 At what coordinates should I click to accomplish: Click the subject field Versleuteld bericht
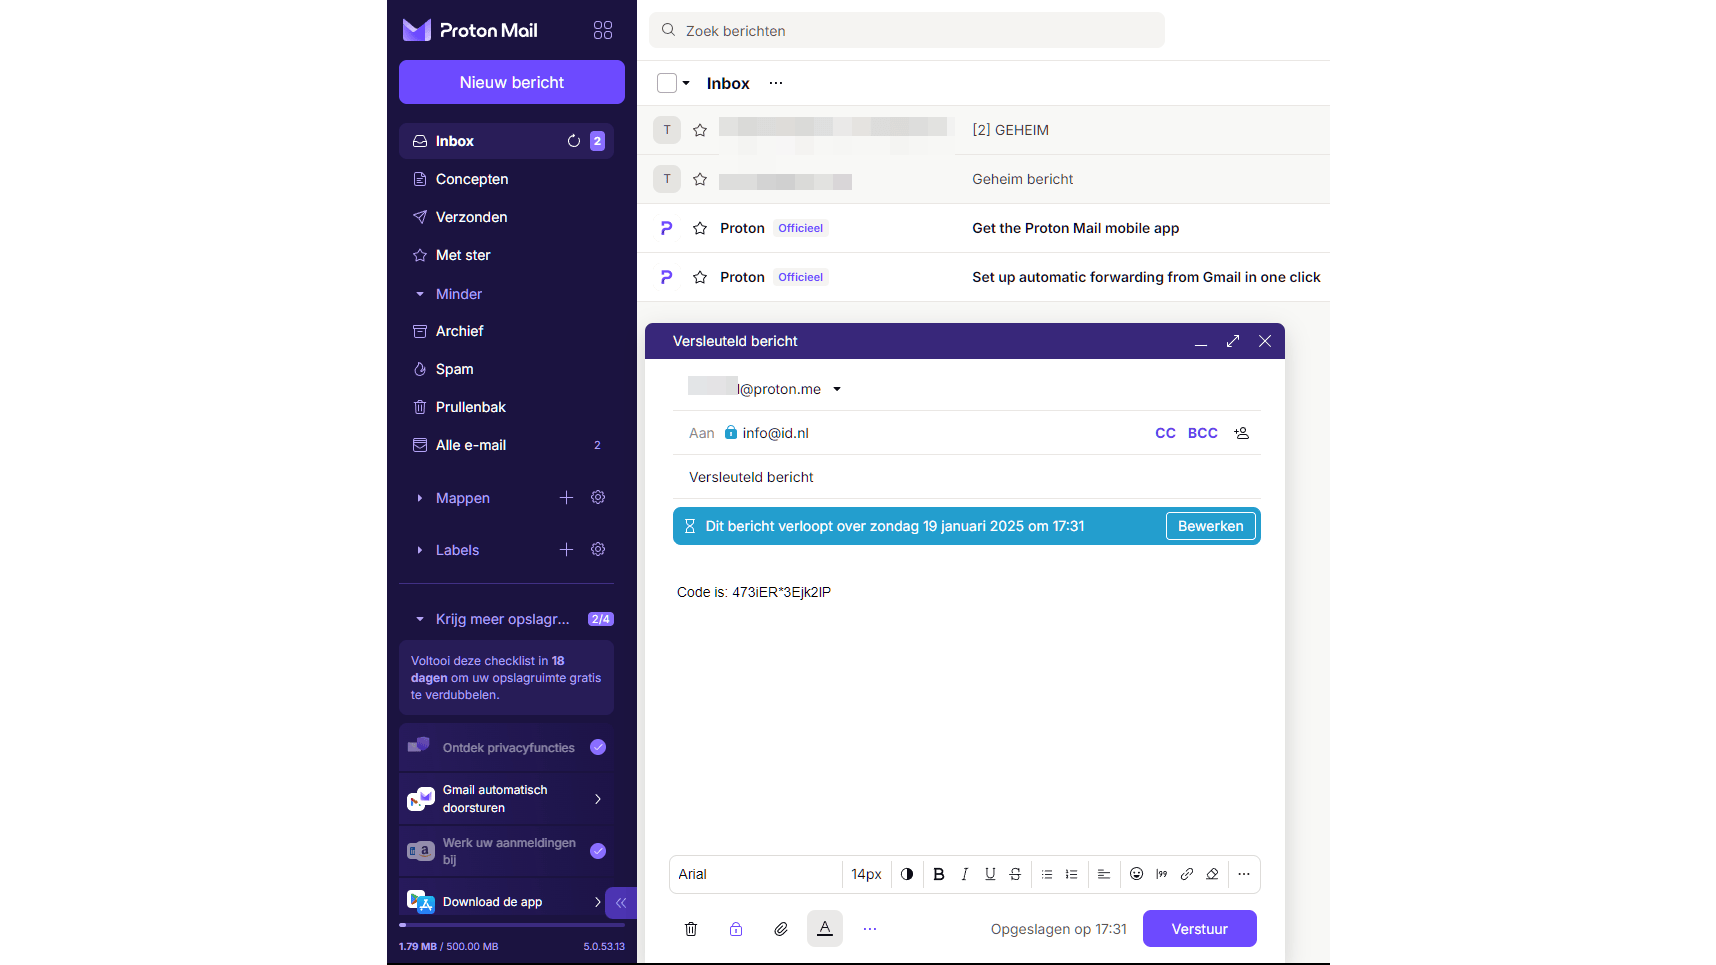coord(967,477)
